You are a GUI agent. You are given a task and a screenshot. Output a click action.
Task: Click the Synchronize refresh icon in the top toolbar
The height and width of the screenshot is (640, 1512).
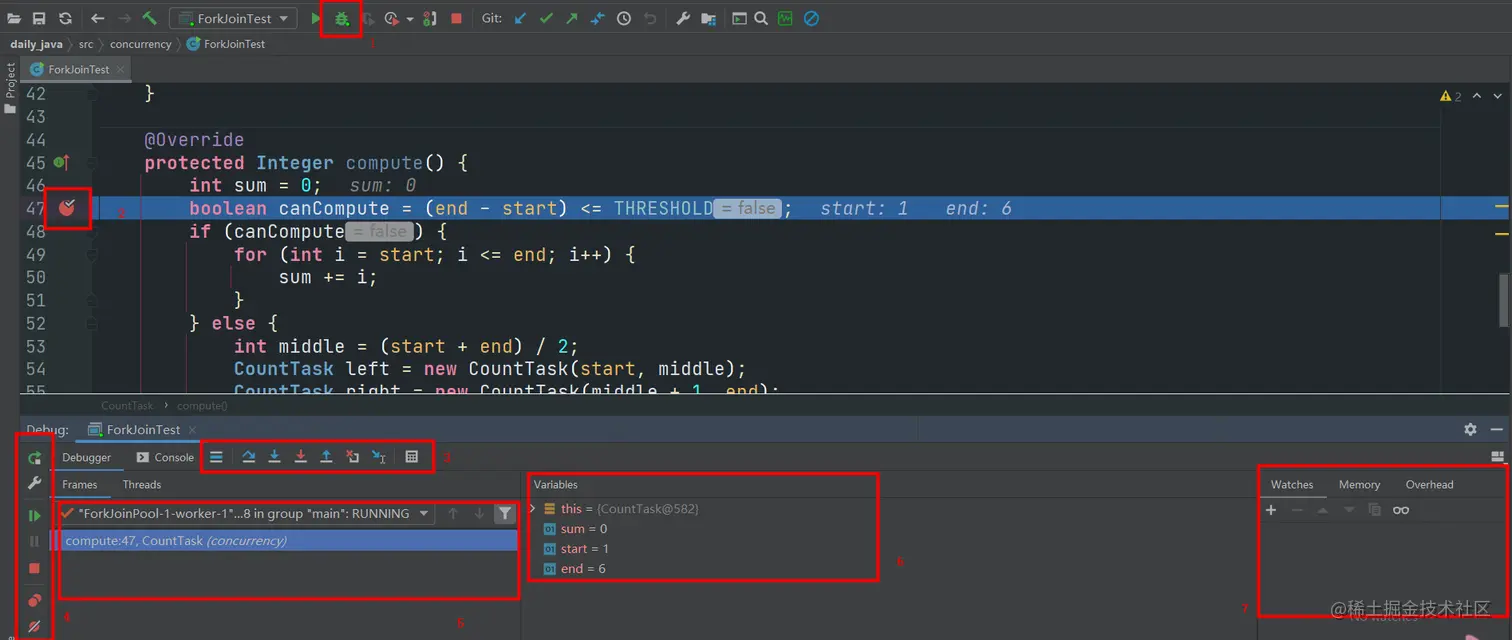(x=65, y=18)
